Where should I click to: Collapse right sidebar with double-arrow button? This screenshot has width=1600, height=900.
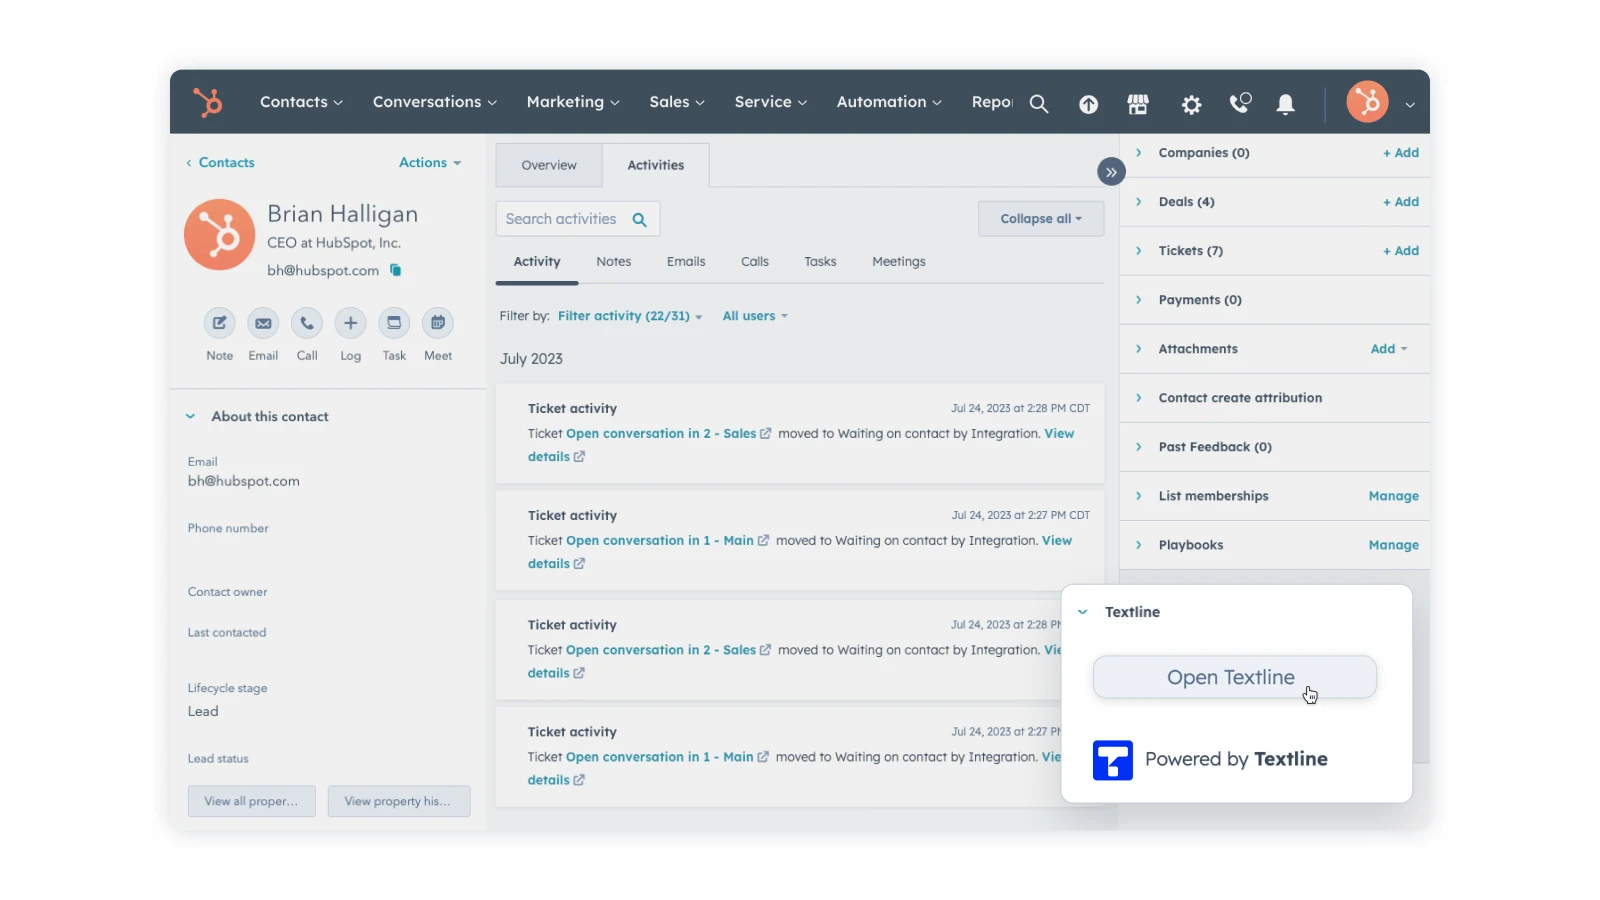pos(1111,172)
